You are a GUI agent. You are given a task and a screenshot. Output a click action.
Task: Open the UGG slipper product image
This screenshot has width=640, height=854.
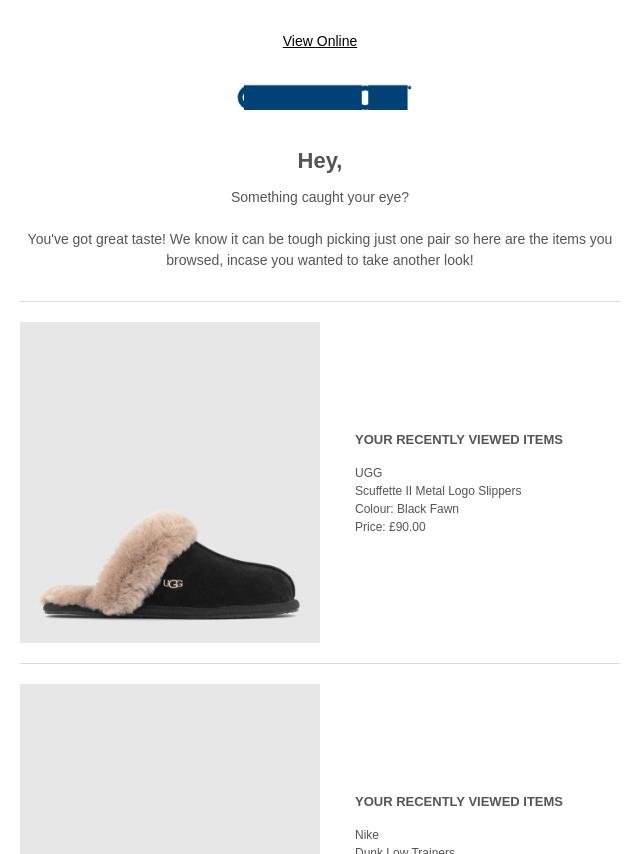coord(170,482)
